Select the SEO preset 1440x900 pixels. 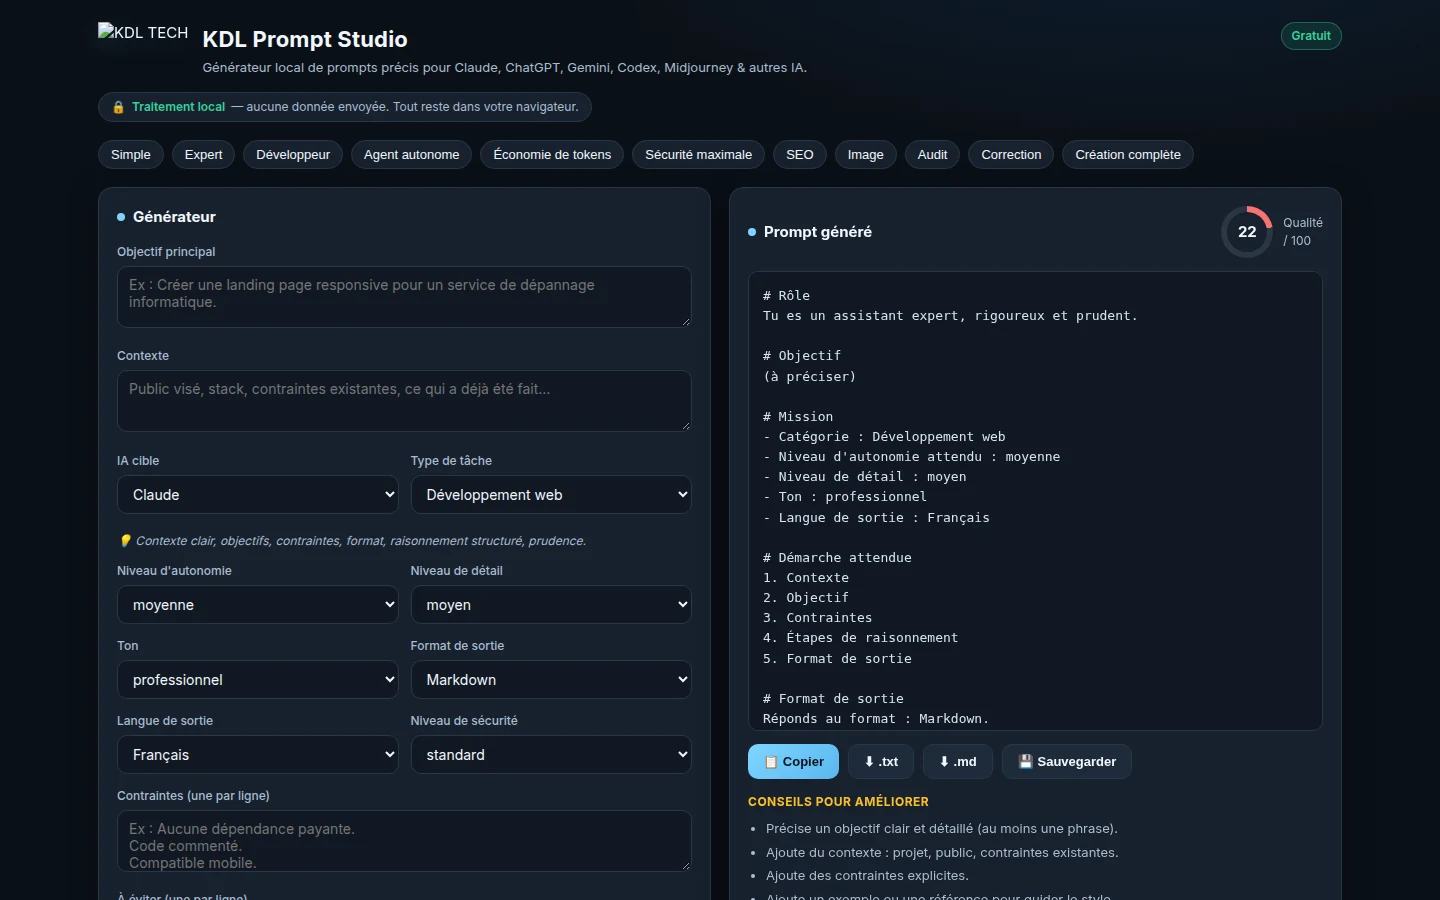click(800, 155)
